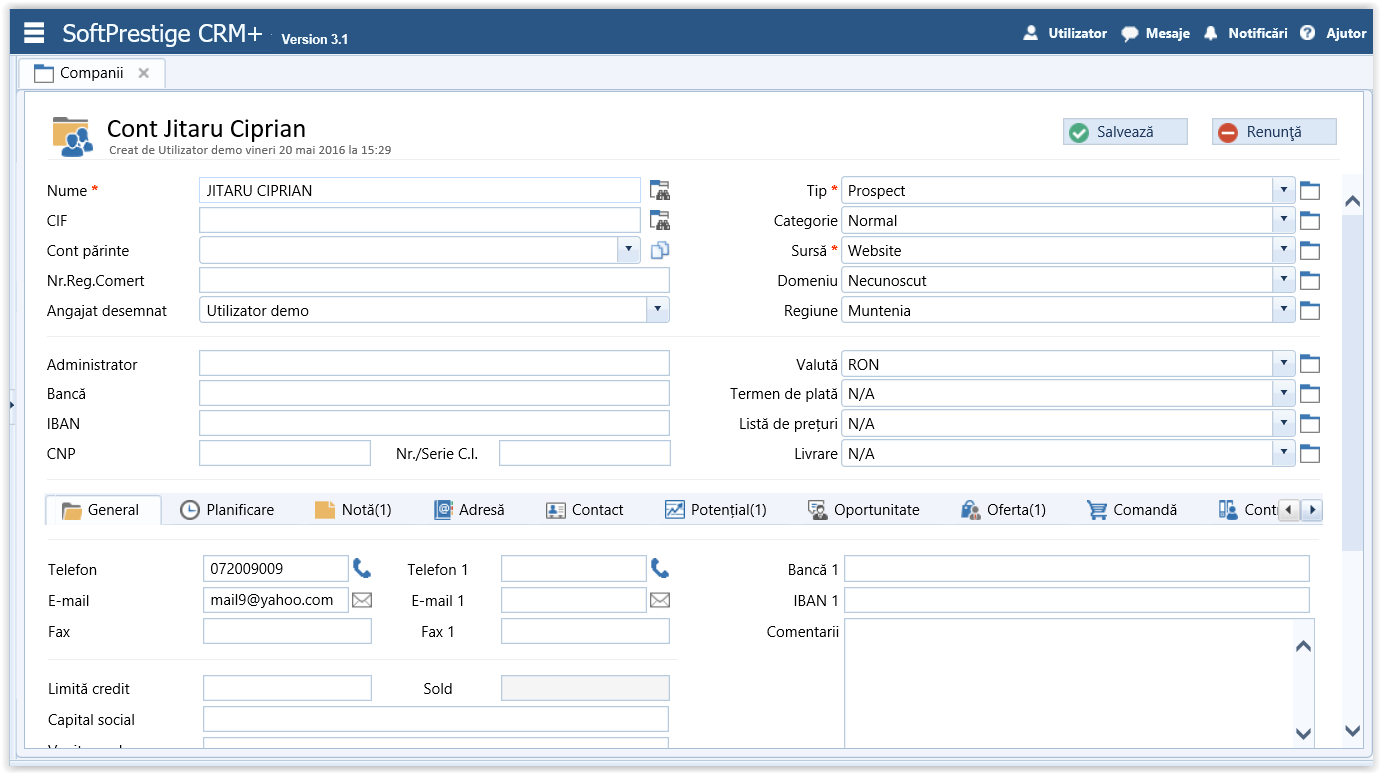Open the Adresă tab
1381x774 pixels.
point(469,510)
